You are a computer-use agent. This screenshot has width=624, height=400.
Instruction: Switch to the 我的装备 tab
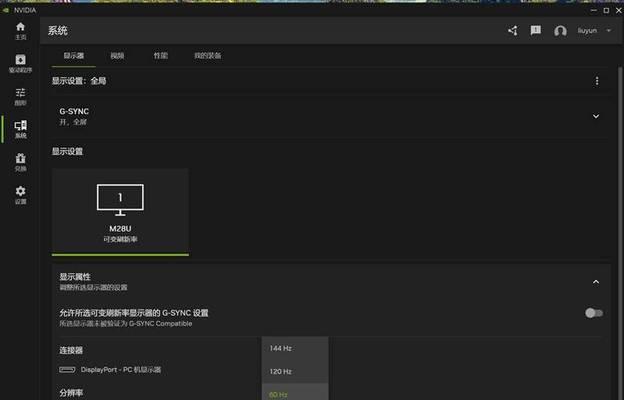pyautogui.click(x=208, y=56)
